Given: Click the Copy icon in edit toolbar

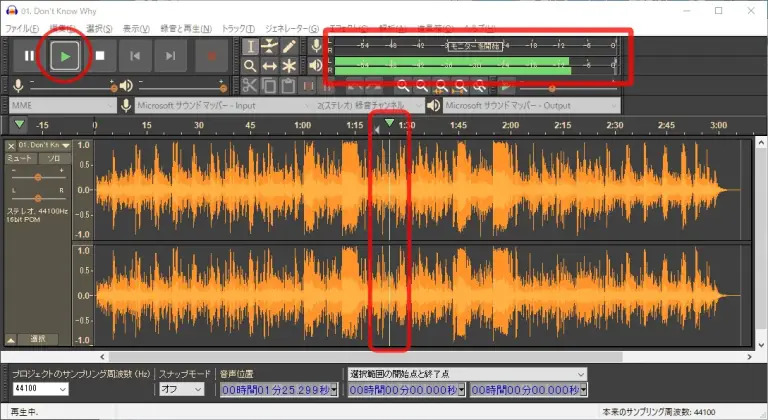Looking at the screenshot, I should pyautogui.click(x=269, y=86).
